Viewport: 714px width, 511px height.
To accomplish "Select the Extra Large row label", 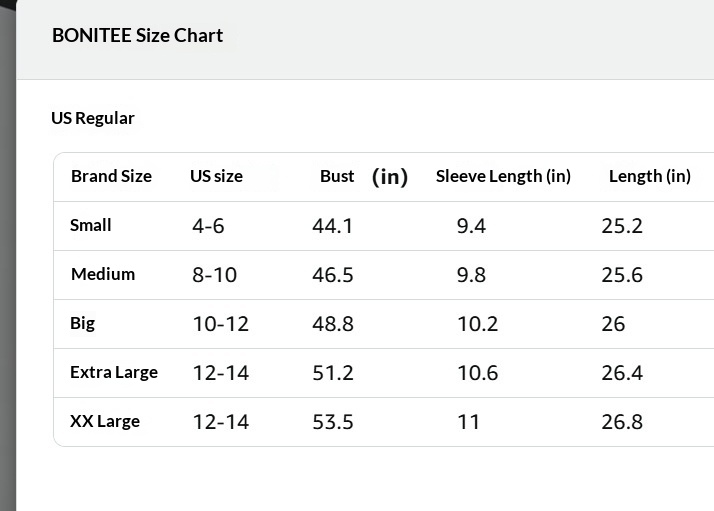I will click(x=114, y=372).
